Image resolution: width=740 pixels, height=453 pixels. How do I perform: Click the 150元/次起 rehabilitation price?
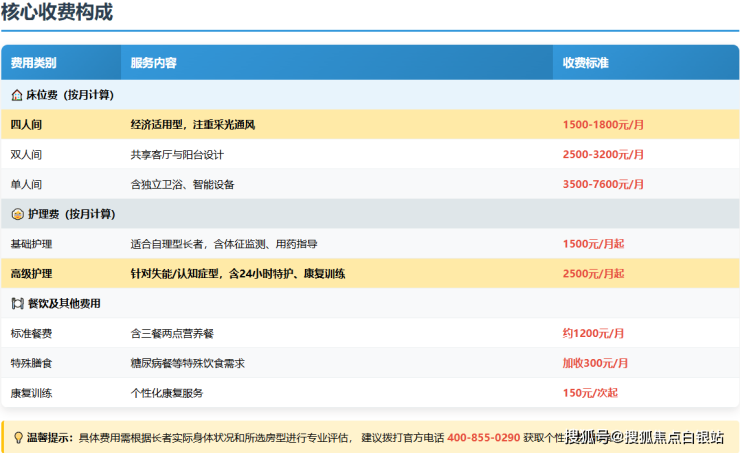pyautogui.click(x=590, y=393)
